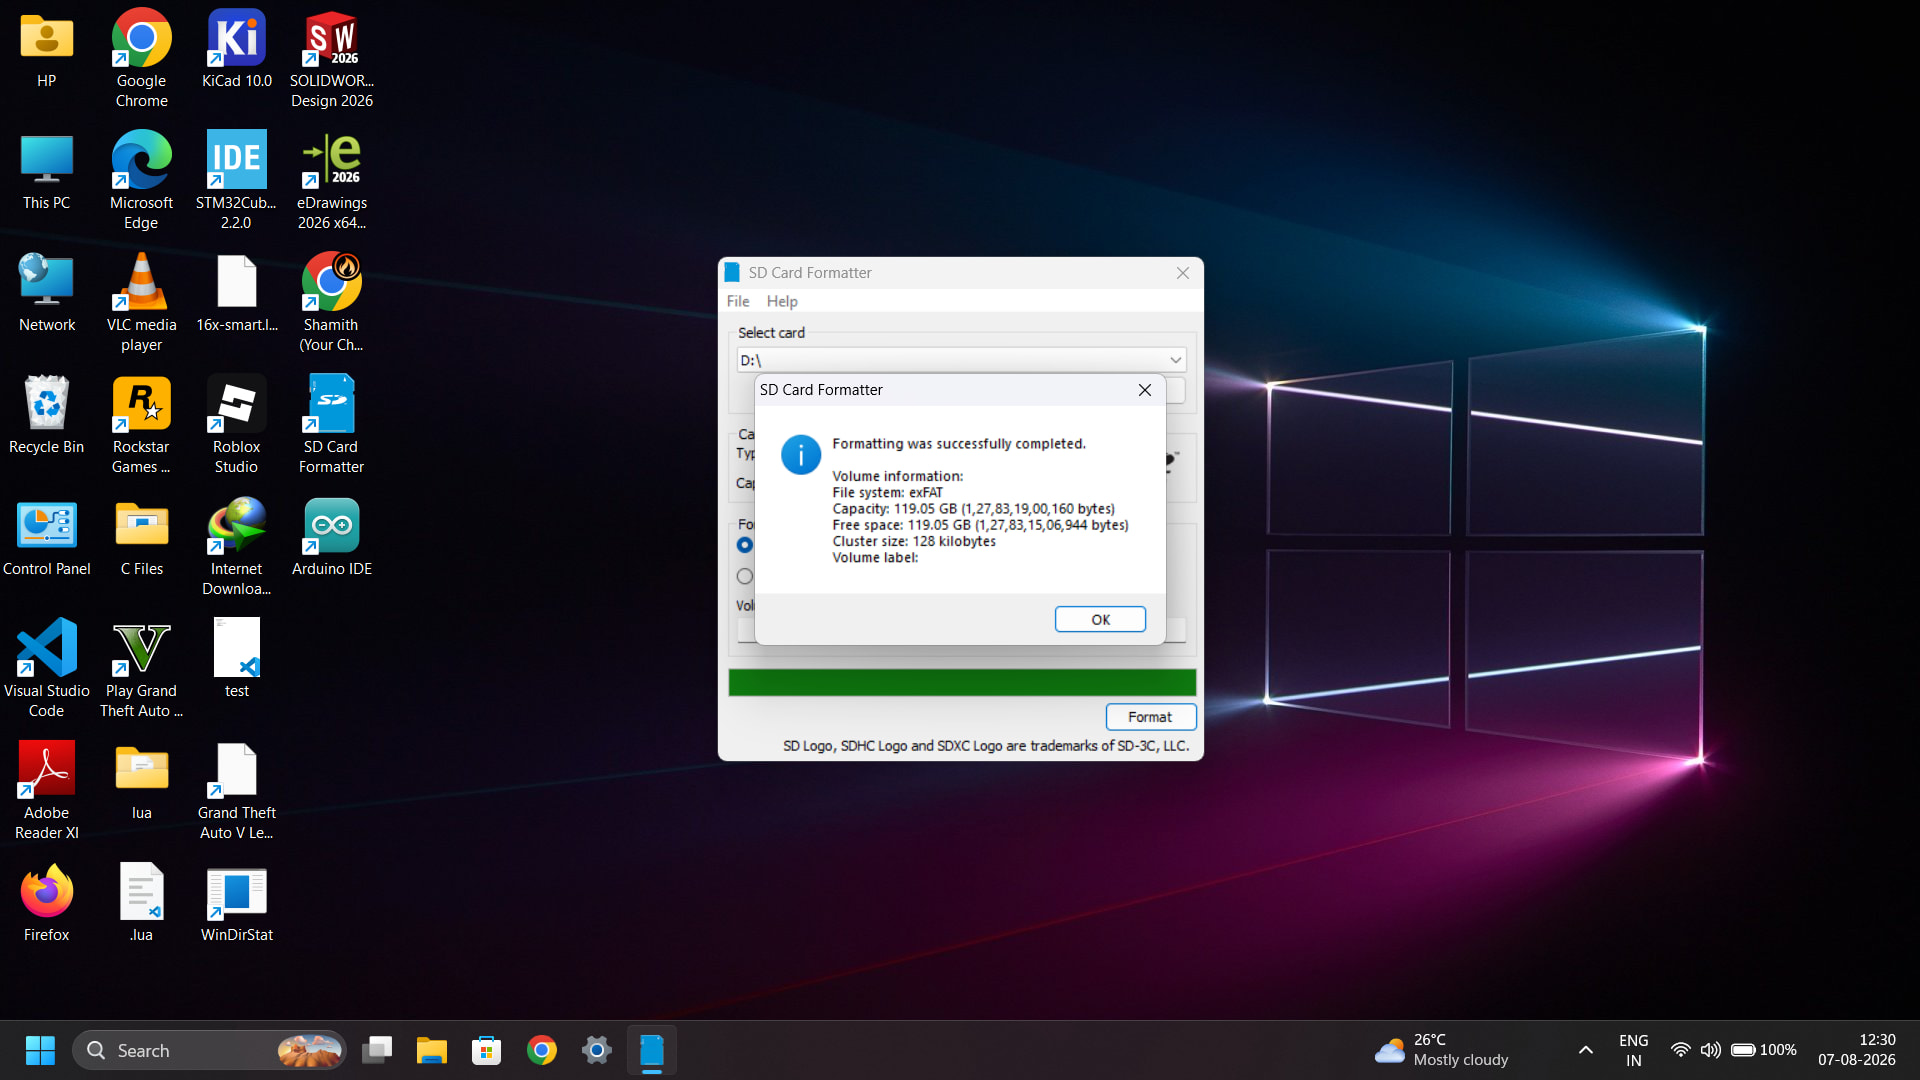The image size is (1920, 1080).
Task: Open Google Chrome from the taskbar
Action: pyautogui.click(x=542, y=1051)
